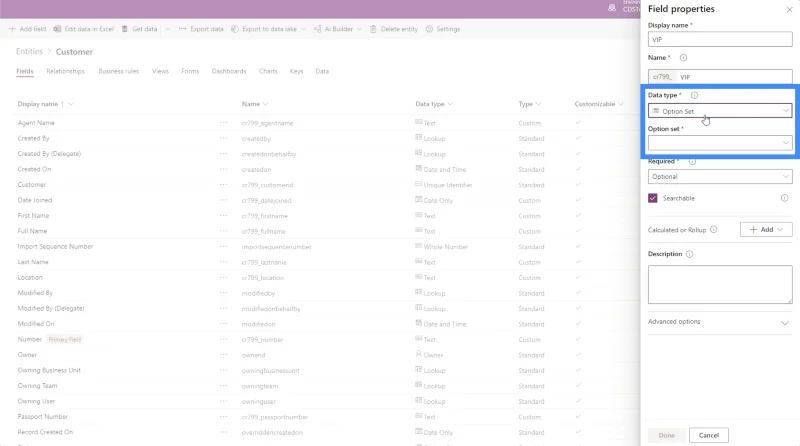Open the Keys tab
The height and width of the screenshot is (446, 800).
[x=296, y=71]
